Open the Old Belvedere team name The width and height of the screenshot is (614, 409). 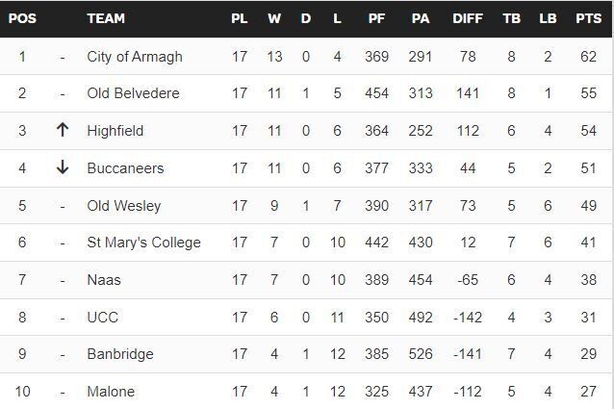pyautogui.click(x=133, y=93)
